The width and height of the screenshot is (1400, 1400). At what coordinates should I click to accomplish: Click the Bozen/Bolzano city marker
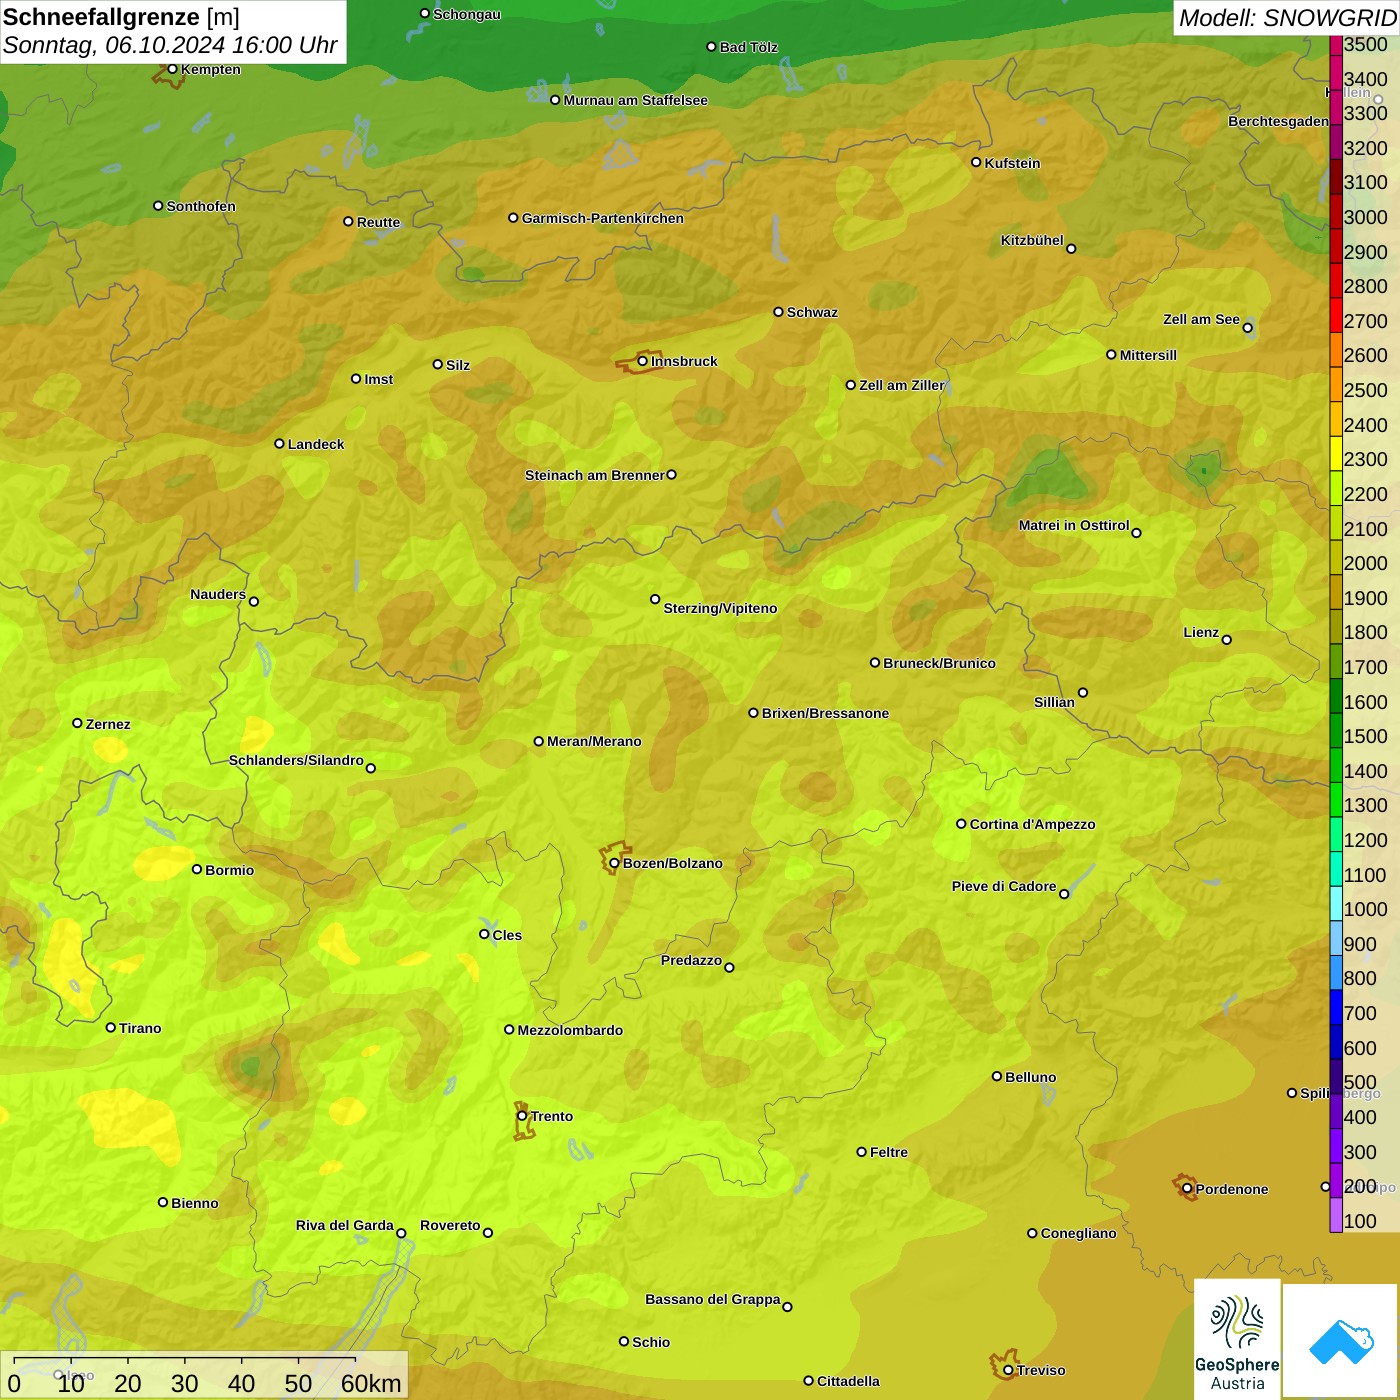[615, 863]
